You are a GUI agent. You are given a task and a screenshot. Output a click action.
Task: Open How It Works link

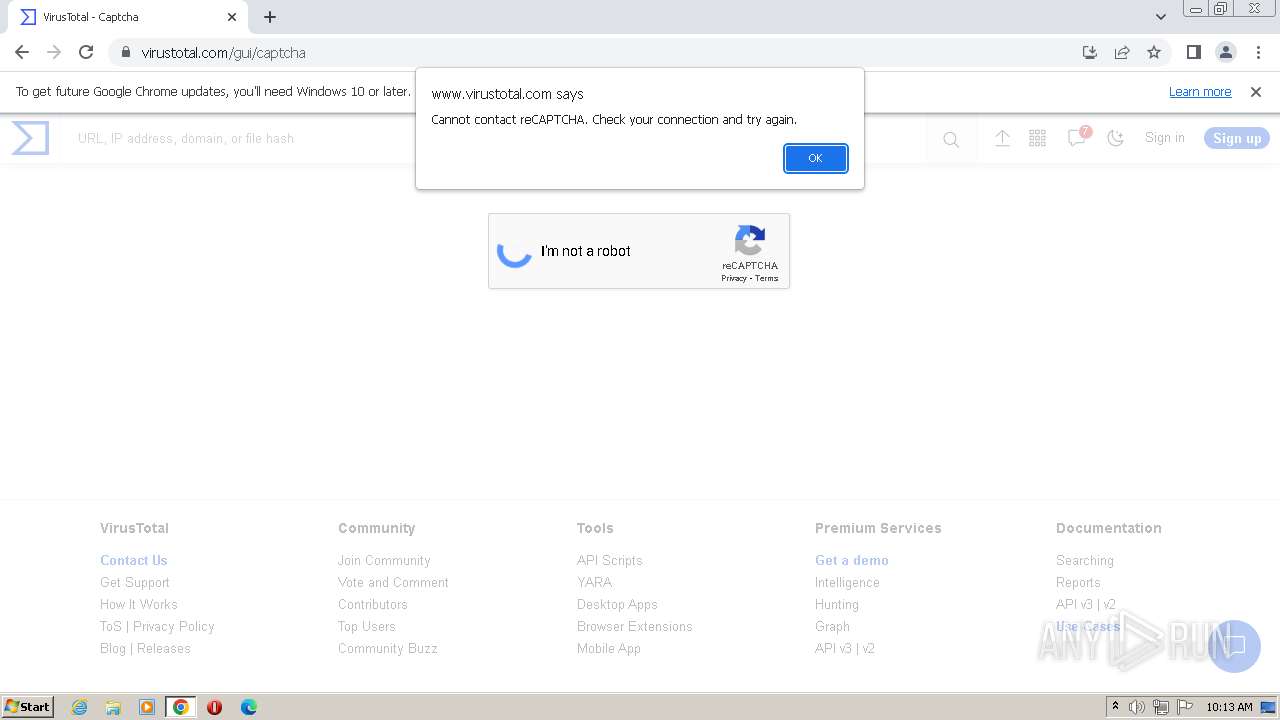pyautogui.click(x=139, y=605)
